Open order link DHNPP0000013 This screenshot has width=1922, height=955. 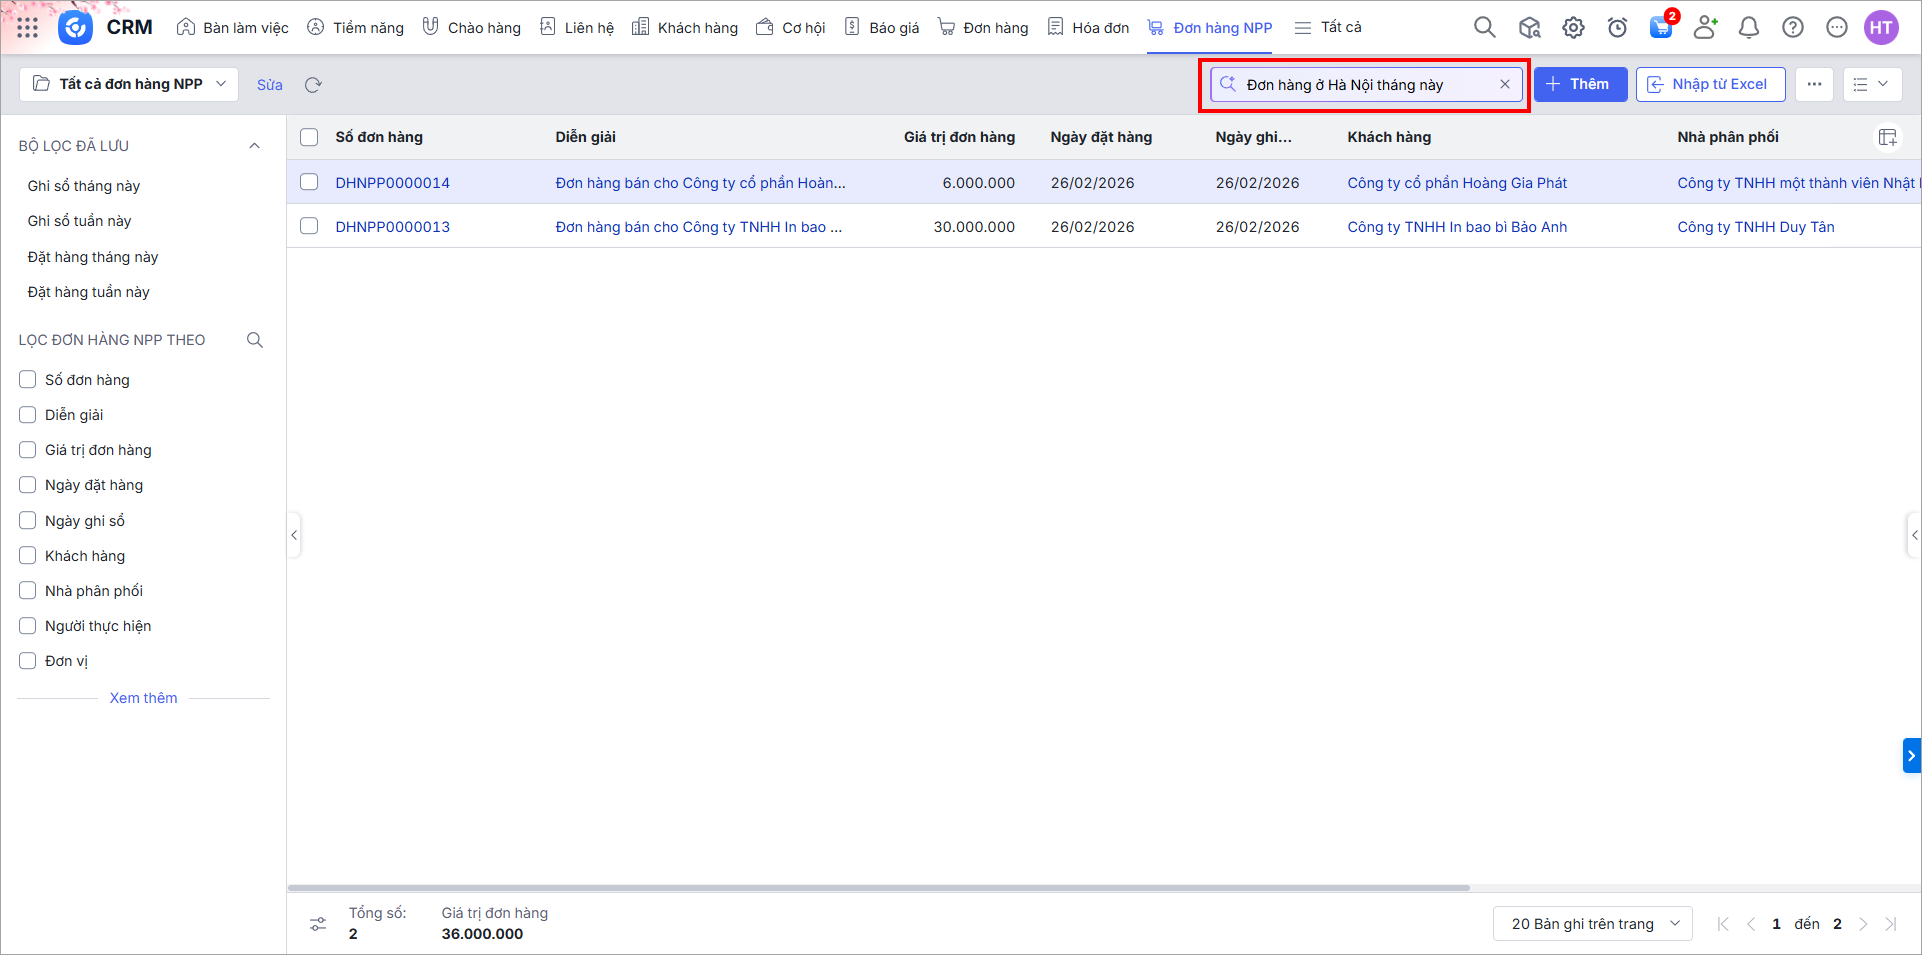point(392,227)
